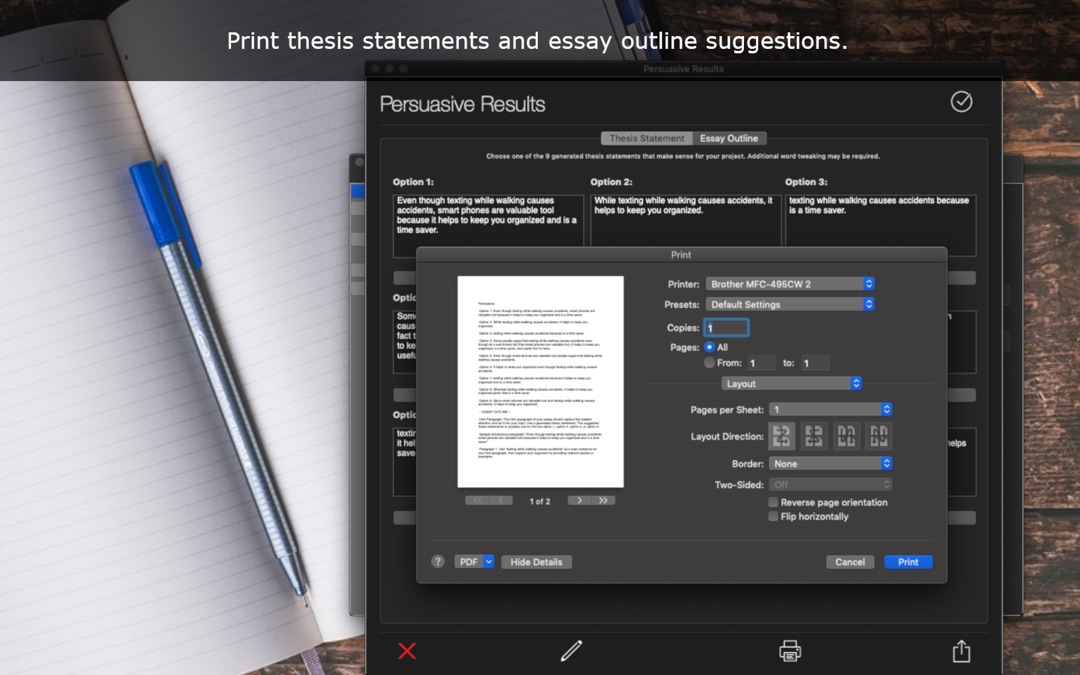Click the print preview page thumbnail
The image size is (1080, 675).
pyautogui.click(x=541, y=382)
